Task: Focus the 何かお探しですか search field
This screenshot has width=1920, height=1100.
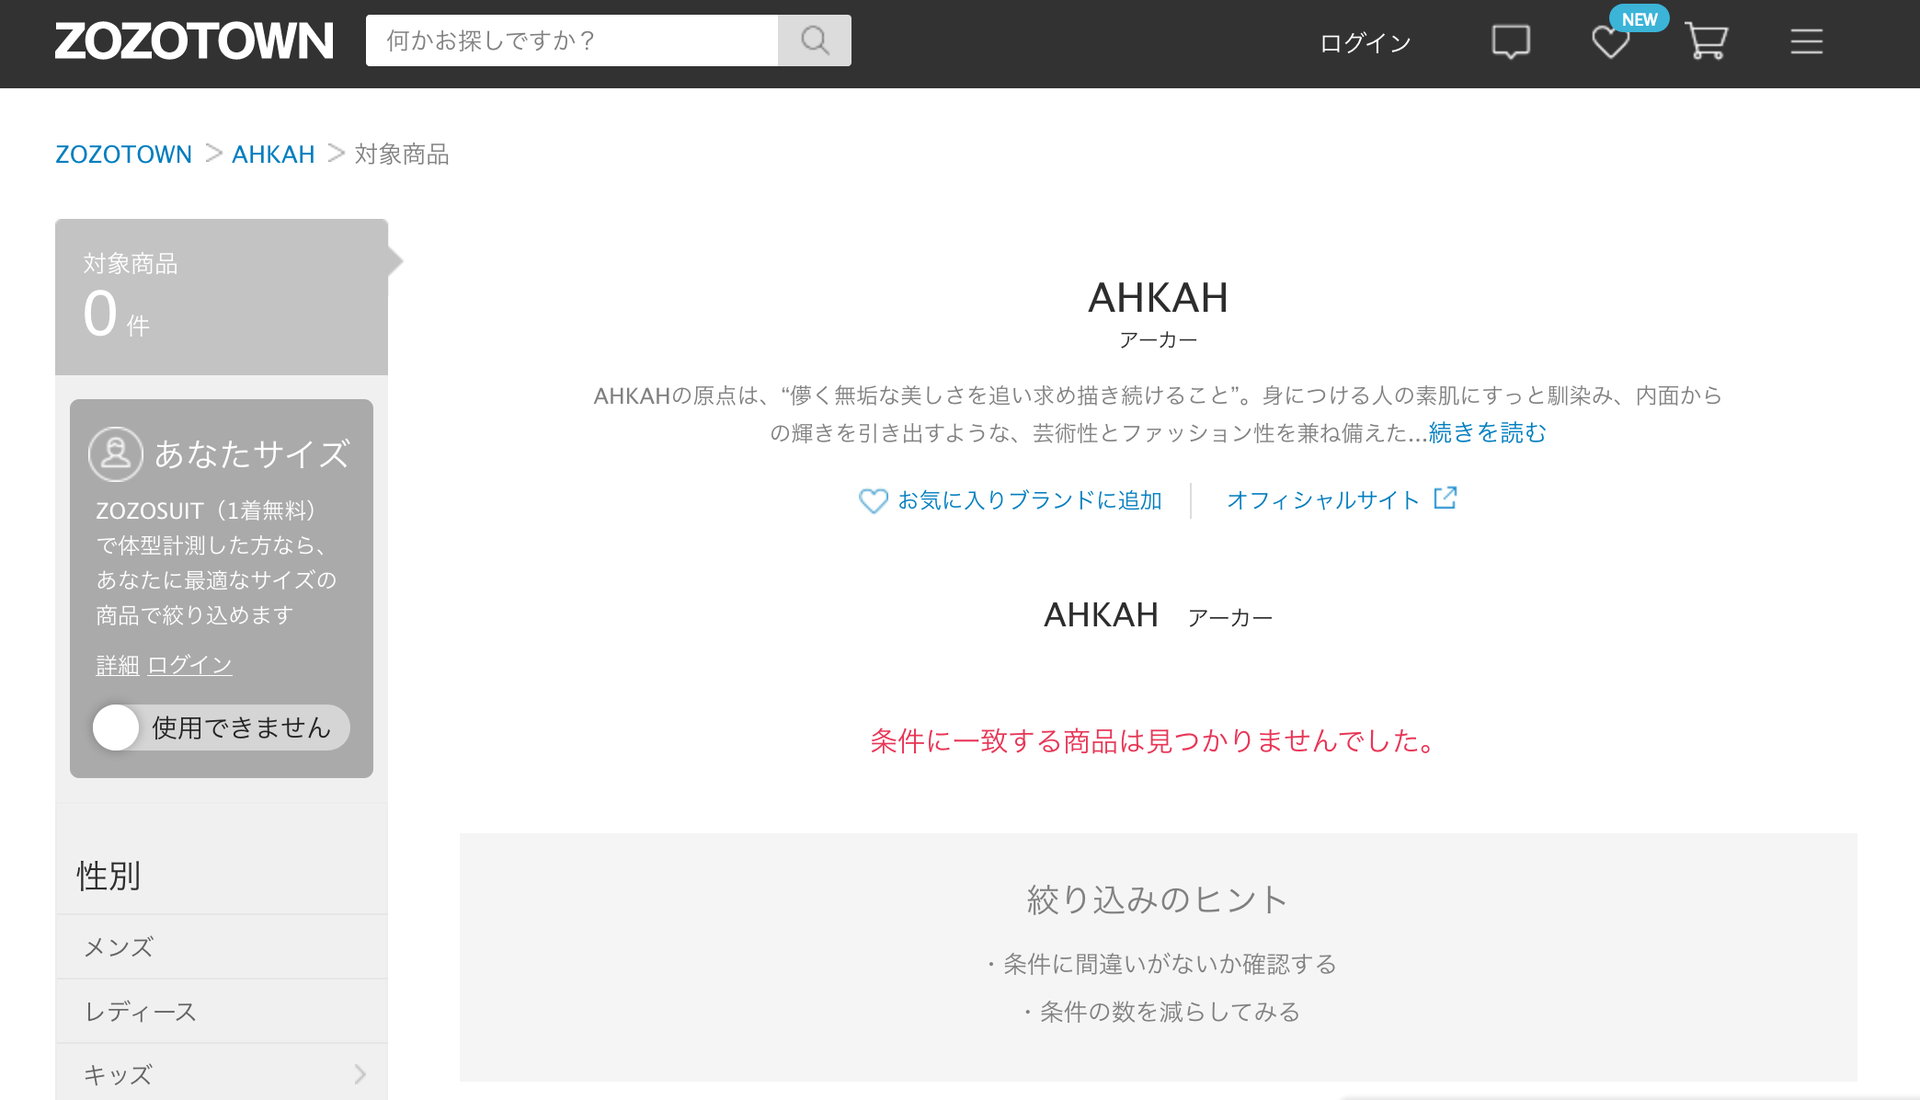Action: [x=572, y=40]
